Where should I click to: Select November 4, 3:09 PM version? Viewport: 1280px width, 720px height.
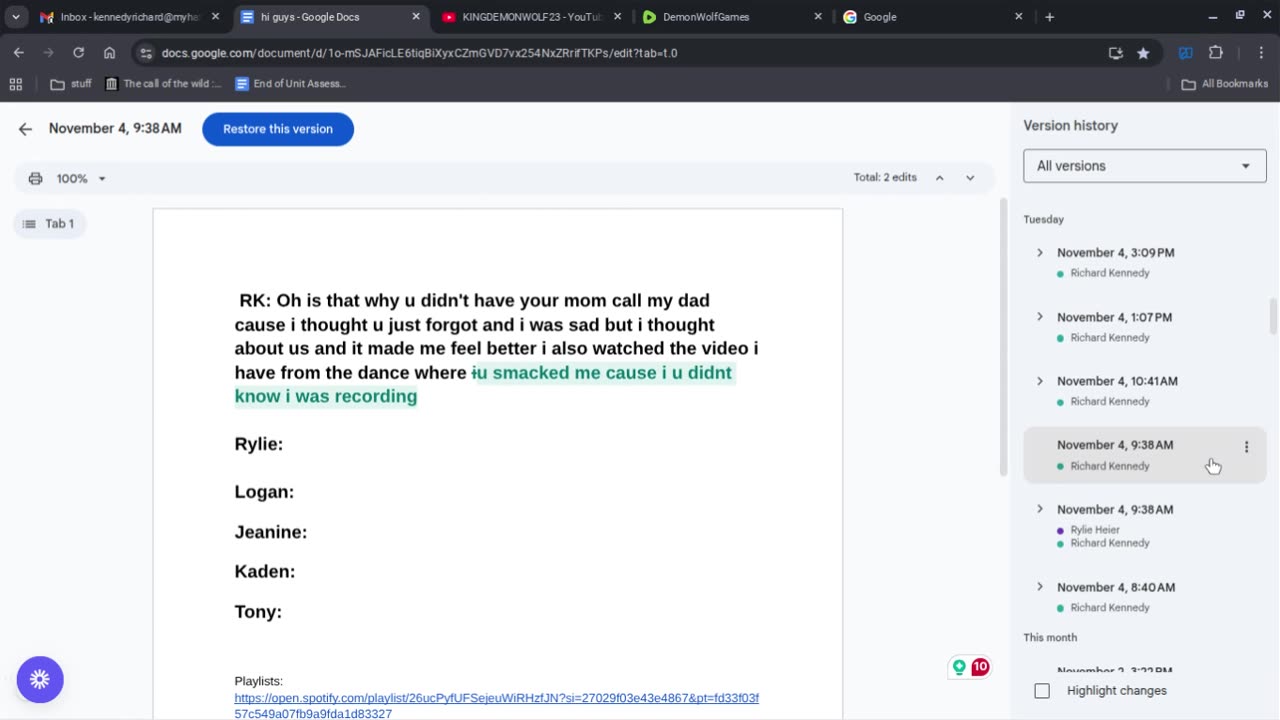1144,262
